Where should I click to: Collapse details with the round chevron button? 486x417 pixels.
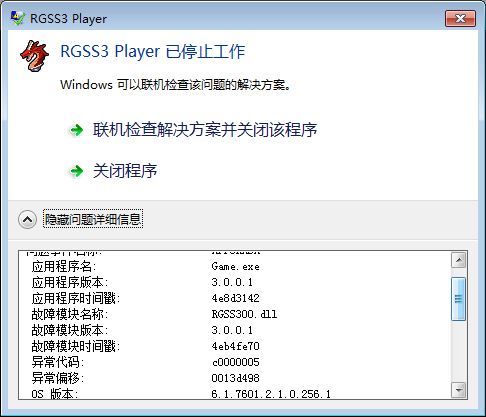[x=27, y=219]
